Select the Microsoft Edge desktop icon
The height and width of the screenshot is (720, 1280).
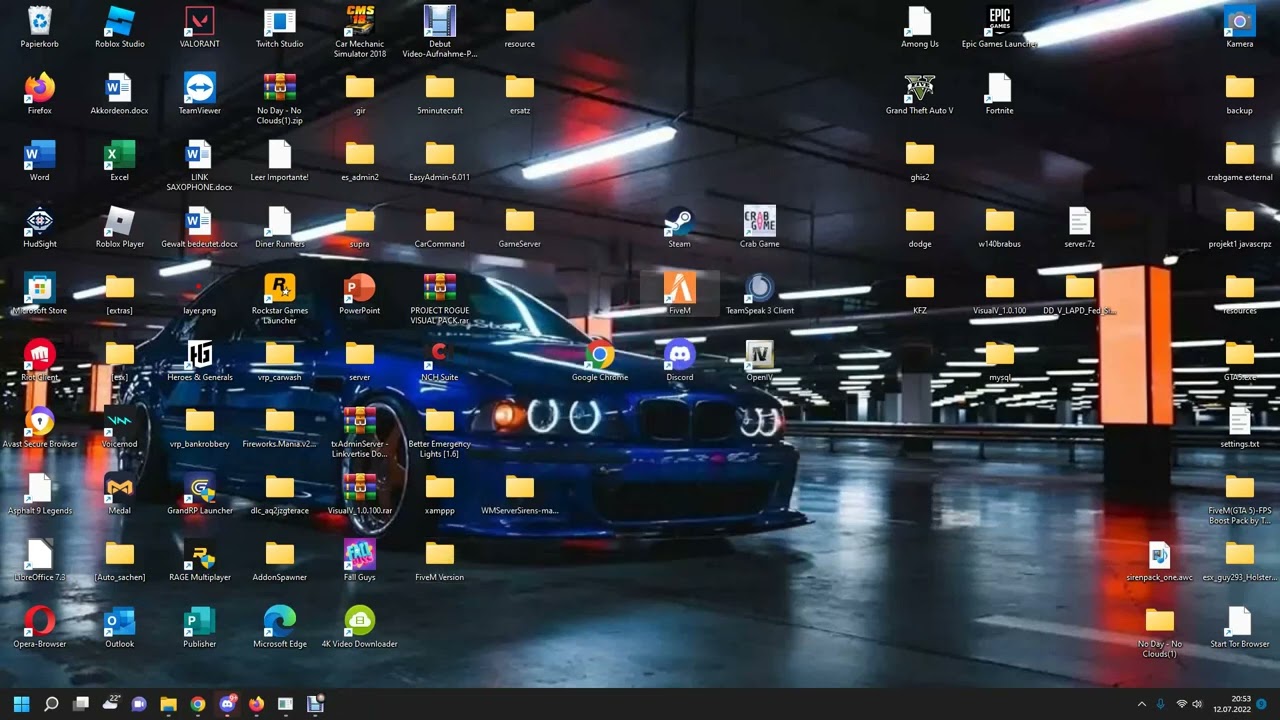point(280,628)
